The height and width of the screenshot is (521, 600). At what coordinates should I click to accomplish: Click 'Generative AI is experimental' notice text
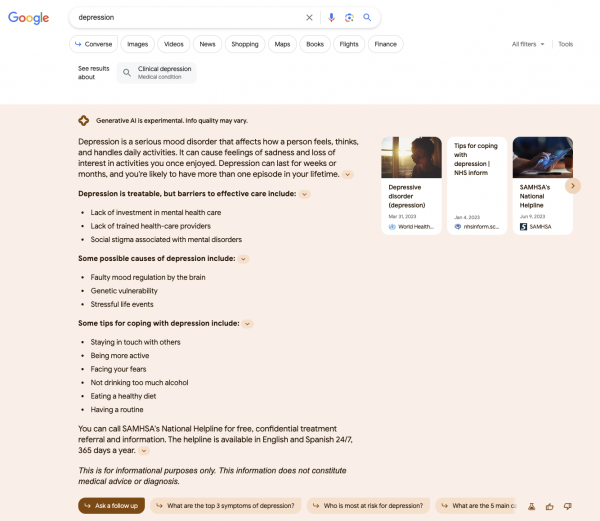pyautogui.click(x=172, y=120)
